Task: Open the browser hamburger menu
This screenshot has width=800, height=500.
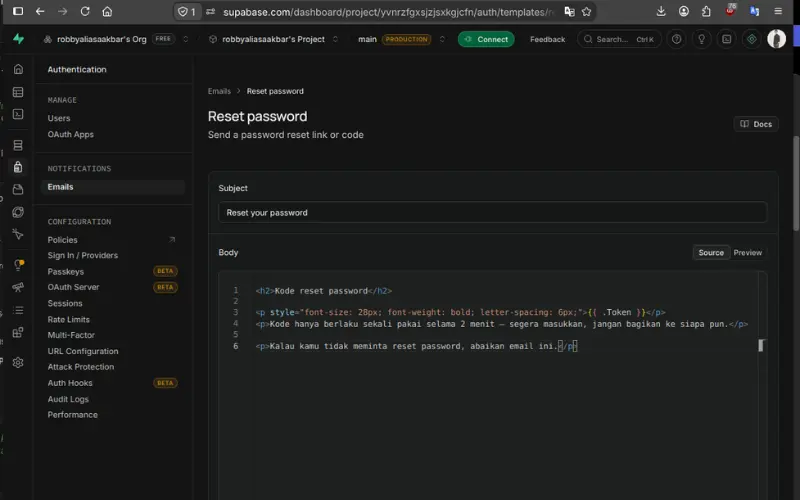Action: (778, 11)
